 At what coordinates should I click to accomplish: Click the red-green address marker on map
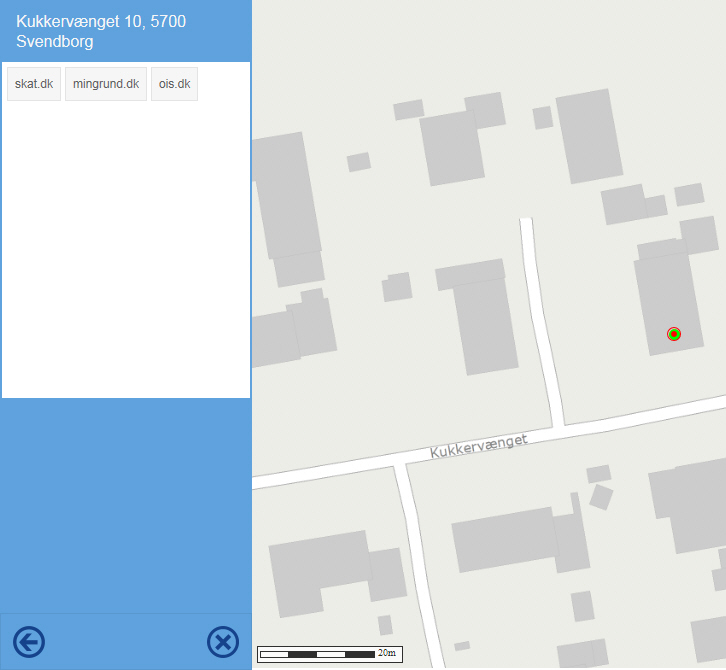(x=674, y=334)
